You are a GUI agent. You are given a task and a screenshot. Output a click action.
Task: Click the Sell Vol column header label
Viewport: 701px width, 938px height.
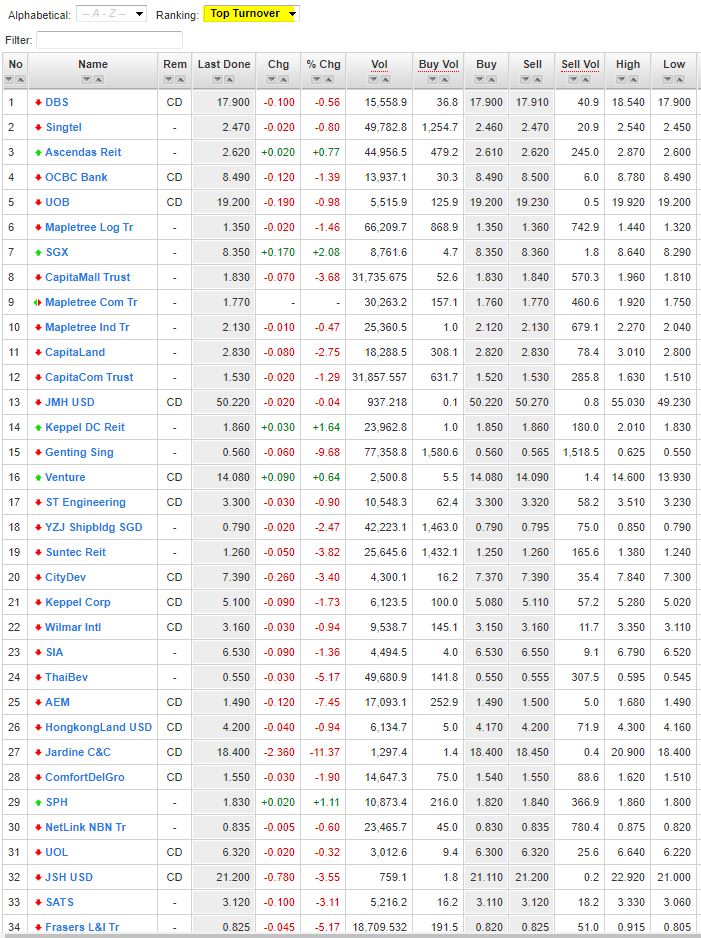tap(580, 65)
